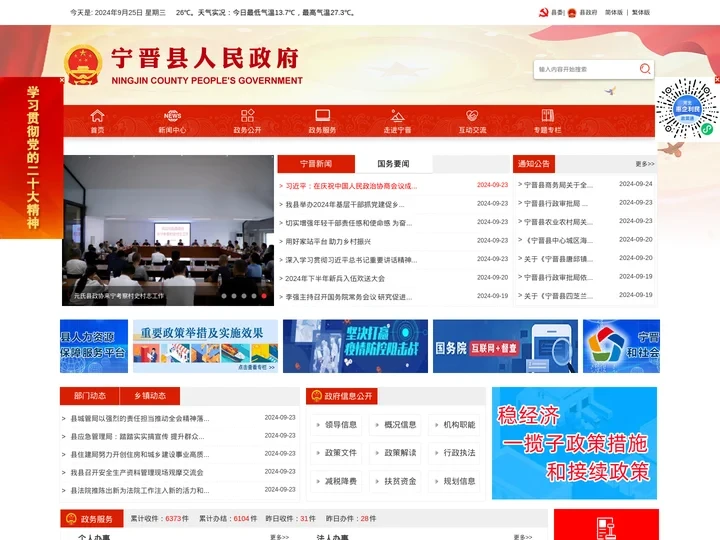Open the 习近平 政协 headline news
The image size is (720, 540).
[351, 186]
